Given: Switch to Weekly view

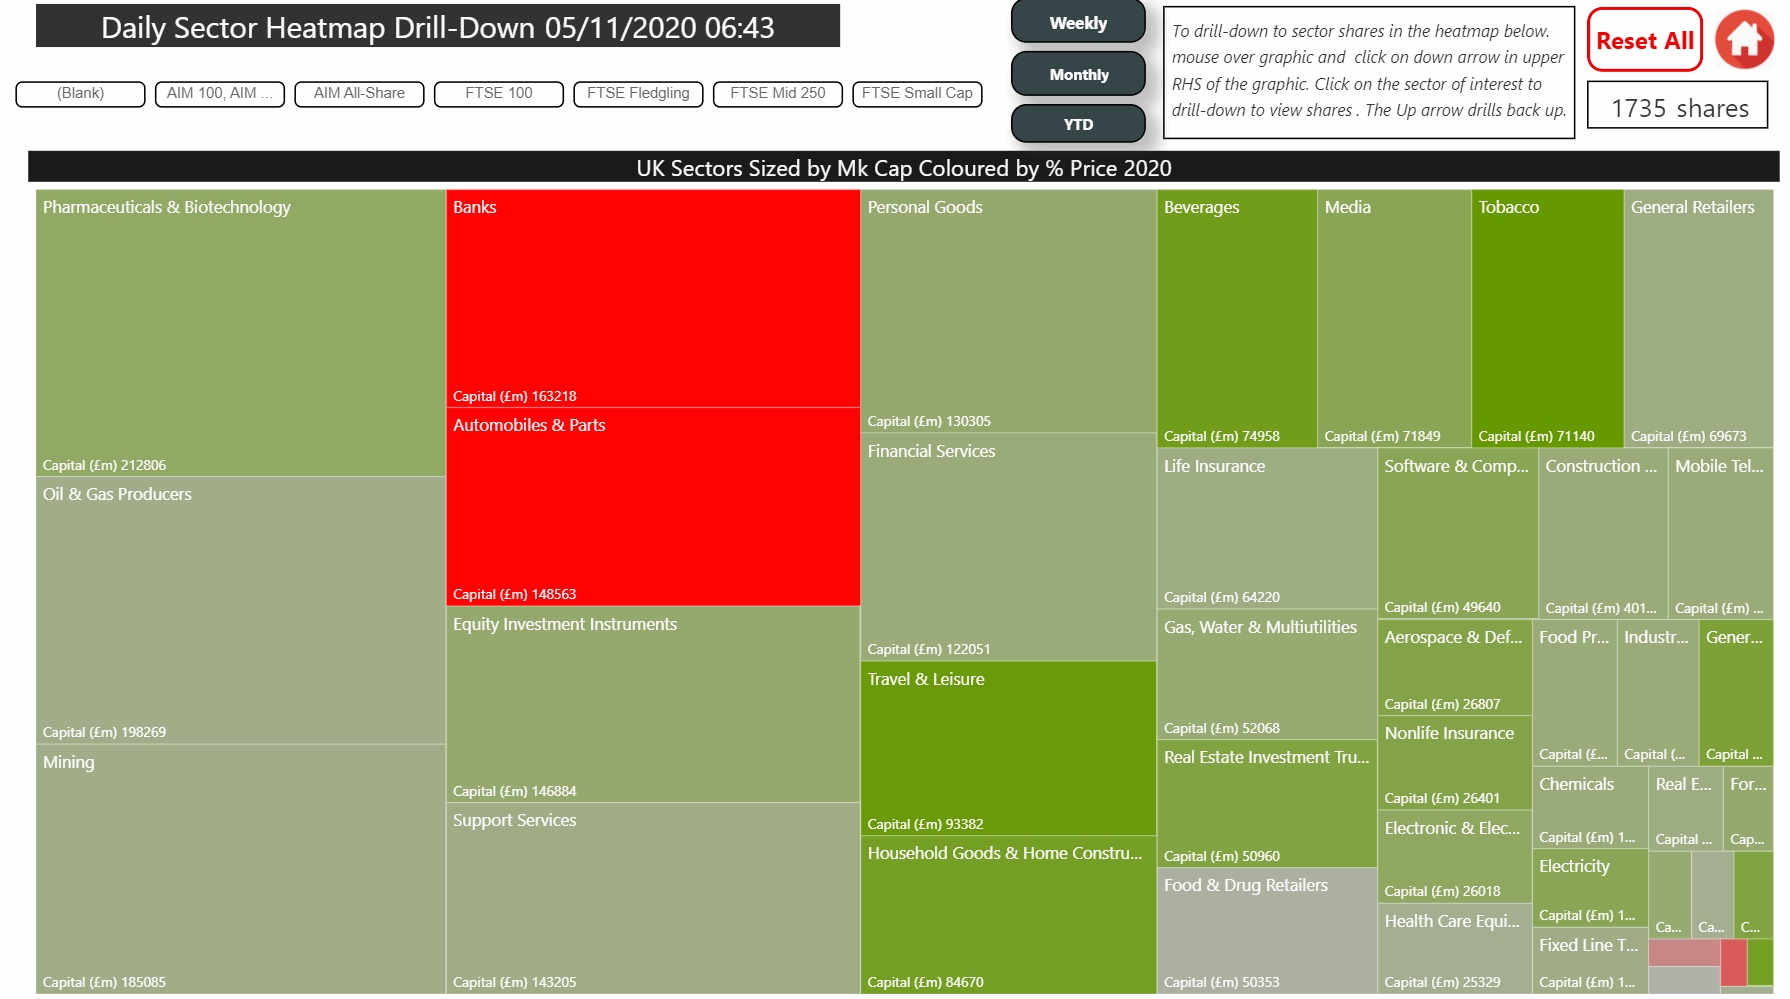Looking at the screenshot, I should [x=1078, y=22].
